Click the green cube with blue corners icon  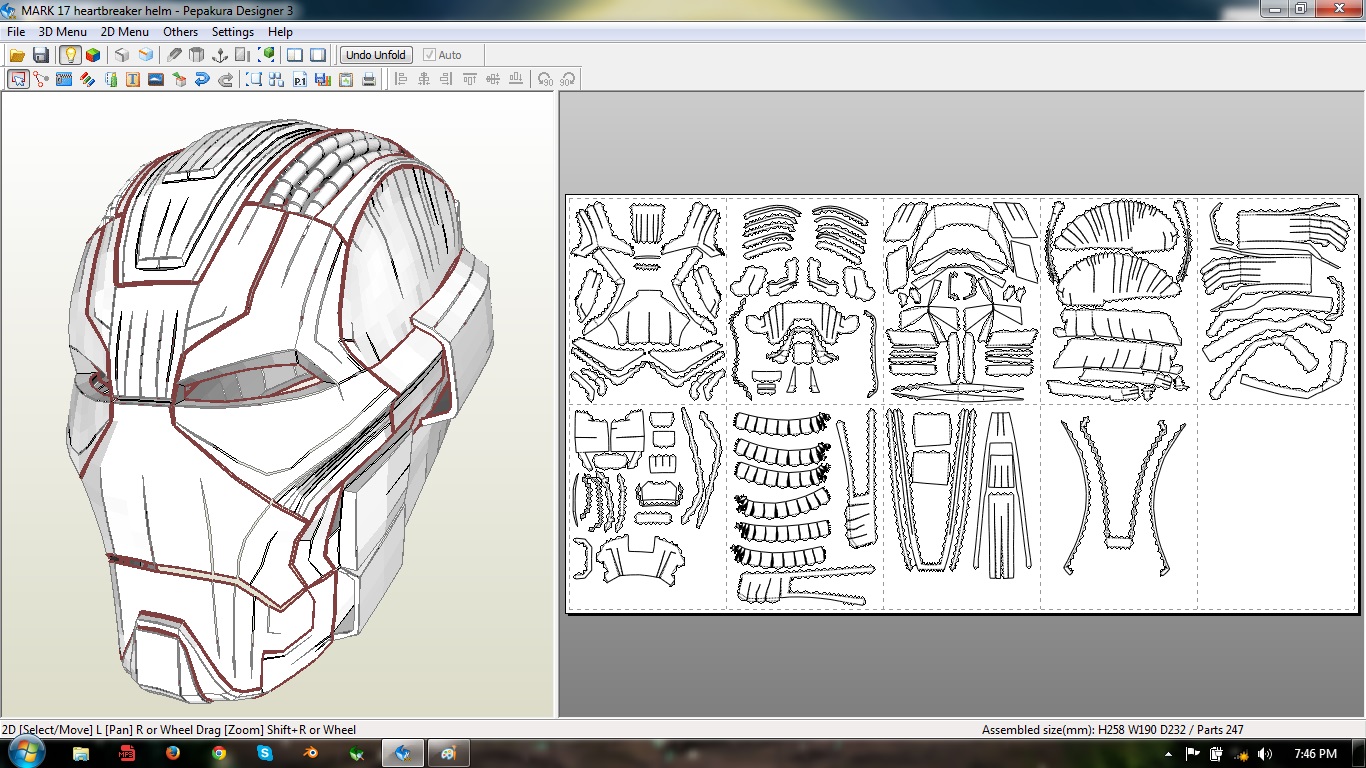click(267, 55)
